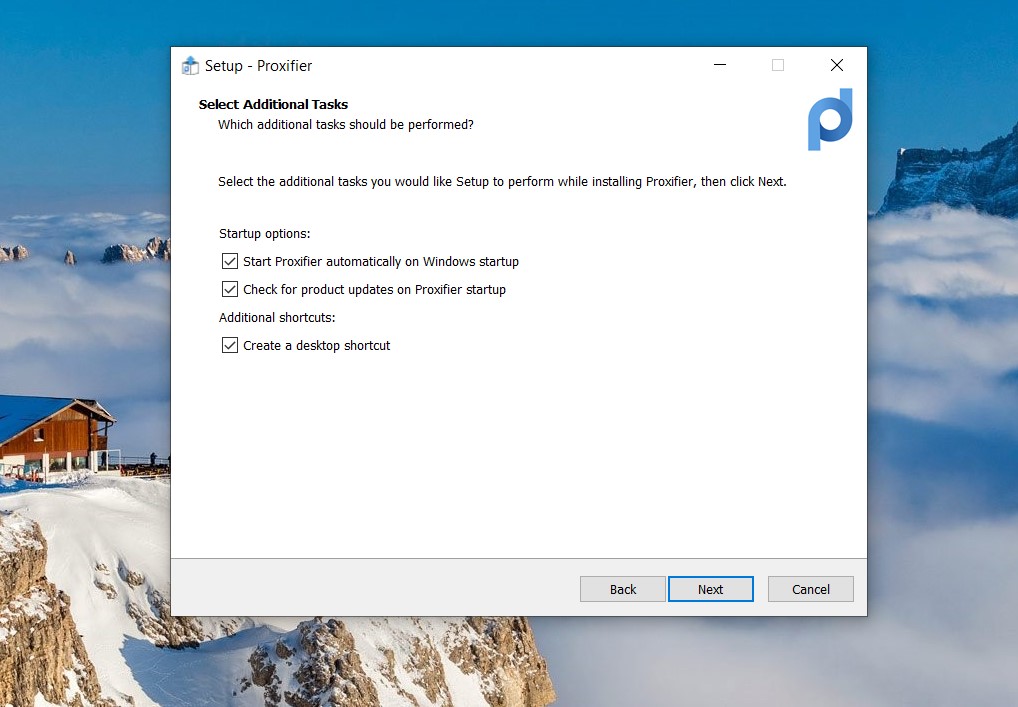This screenshot has height=707, width=1018.
Task: Click the 'Select Additional Tasks' heading
Action: point(273,105)
